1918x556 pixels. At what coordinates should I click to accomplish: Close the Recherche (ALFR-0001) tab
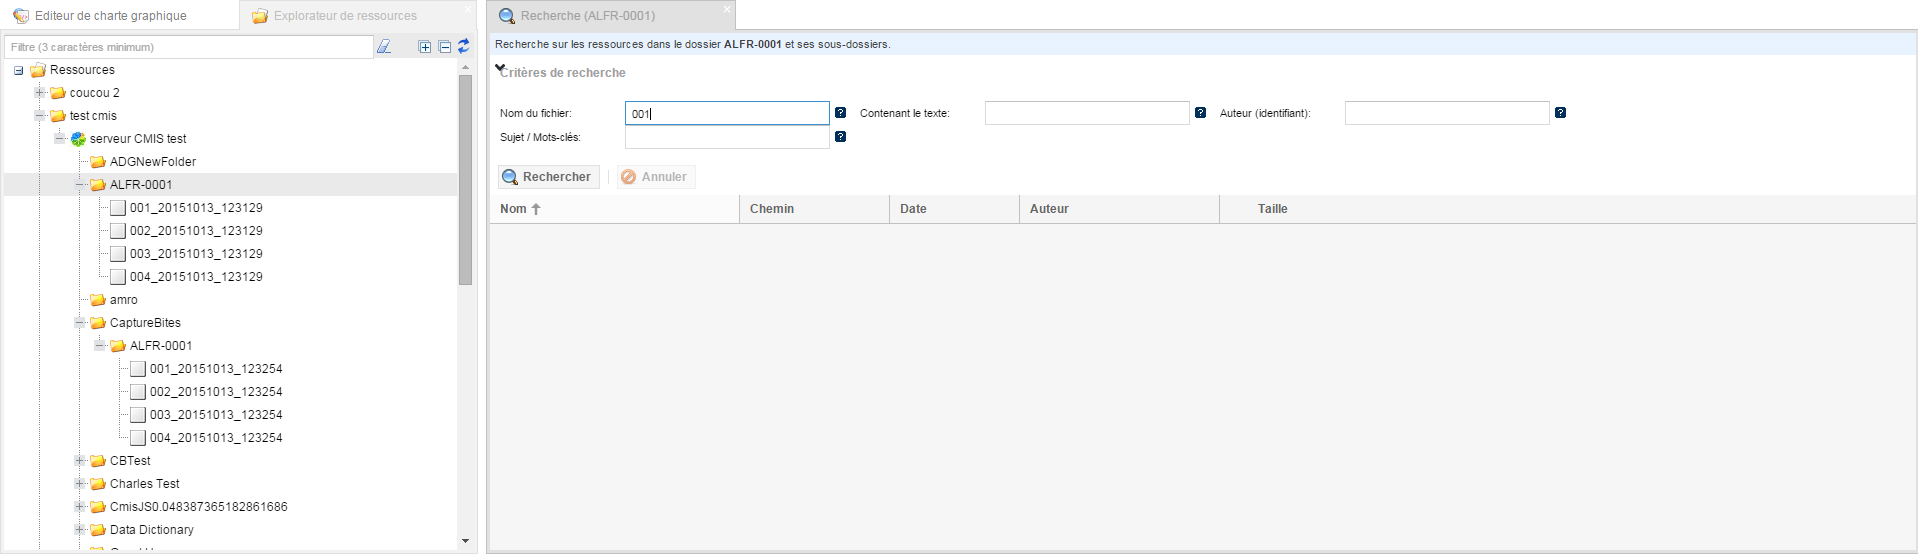pyautogui.click(x=727, y=9)
